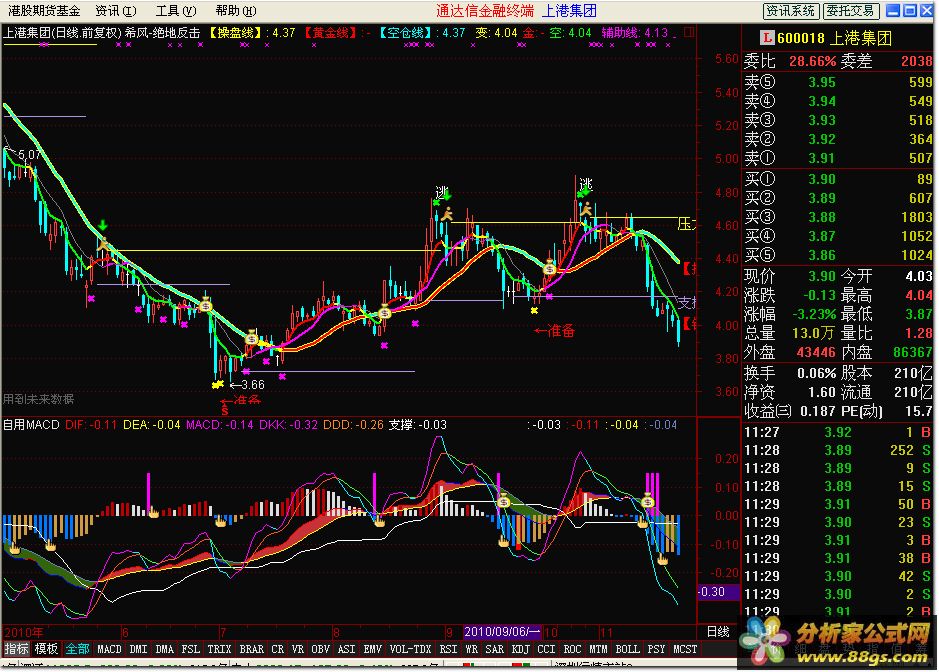Switch indicator to CR
Viewport: 939px width, 672px height.
[x=278, y=649]
